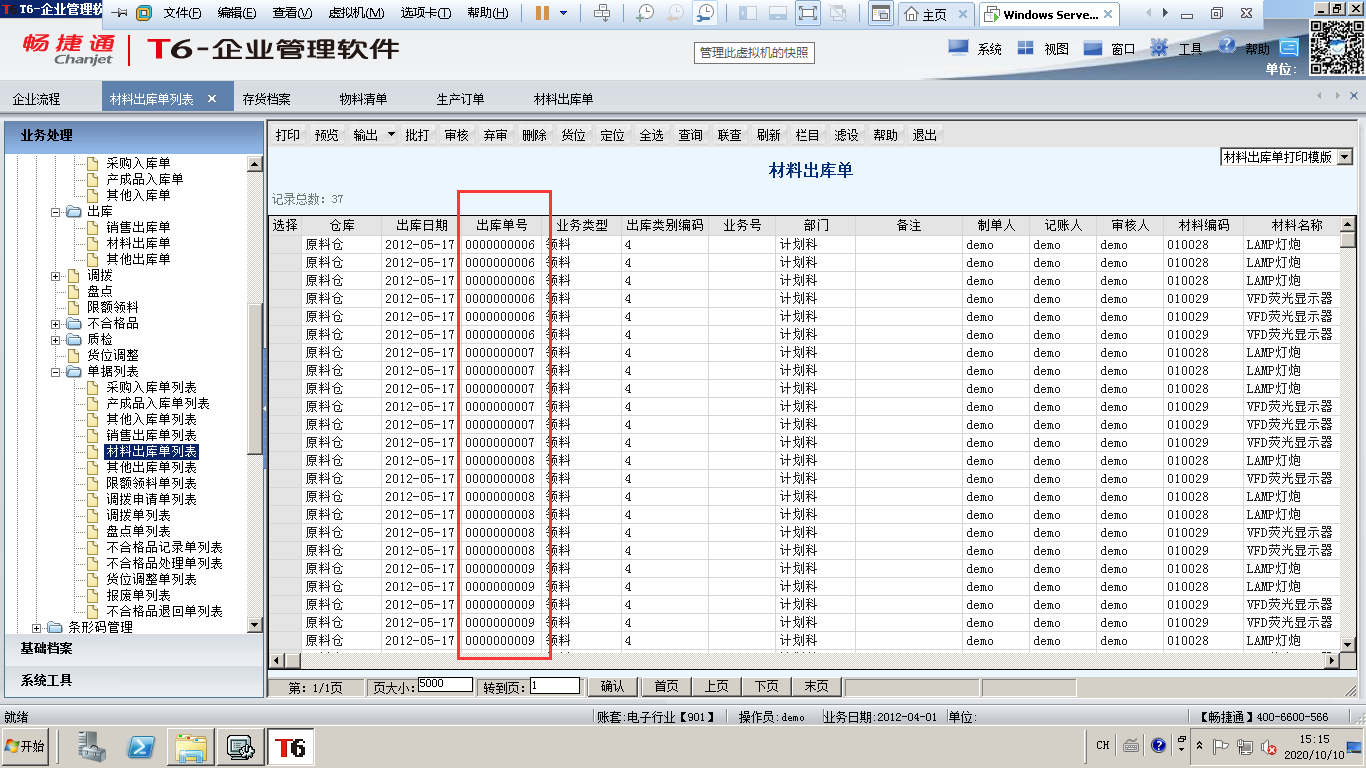Select 销售出库单 in the tree

coord(138,227)
